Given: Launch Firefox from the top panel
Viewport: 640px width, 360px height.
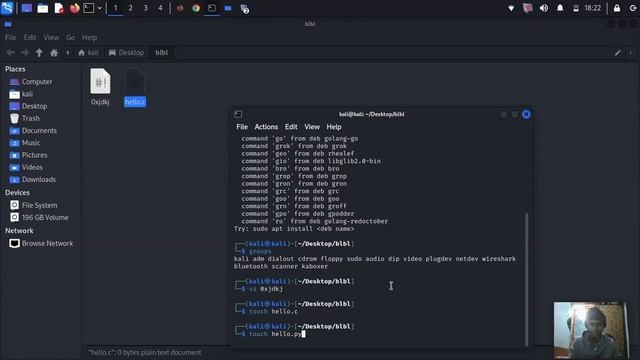Looking at the screenshot, I should pyautogui.click(x=74, y=8).
